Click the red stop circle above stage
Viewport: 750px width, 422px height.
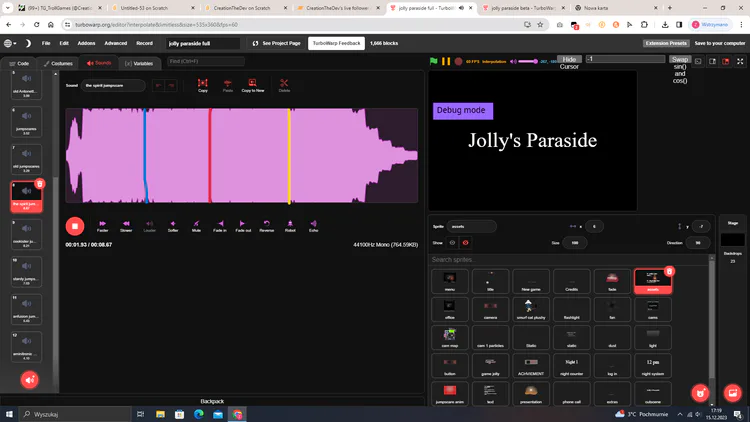(x=458, y=61)
